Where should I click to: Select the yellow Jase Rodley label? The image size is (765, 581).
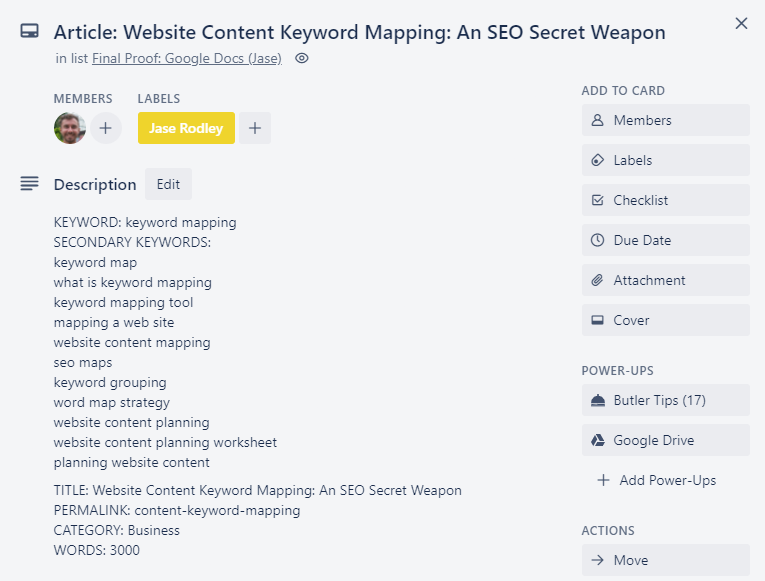click(186, 128)
